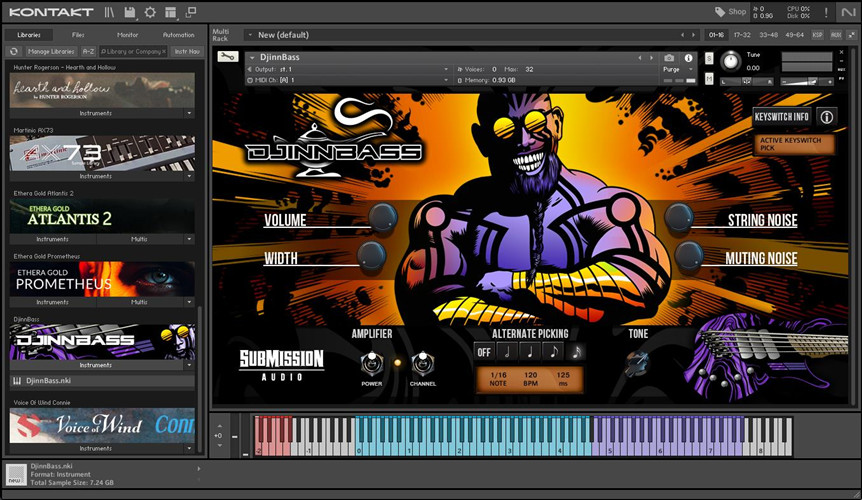Show rack page 33-48
Viewport: 862px width, 500px height.
768,35
